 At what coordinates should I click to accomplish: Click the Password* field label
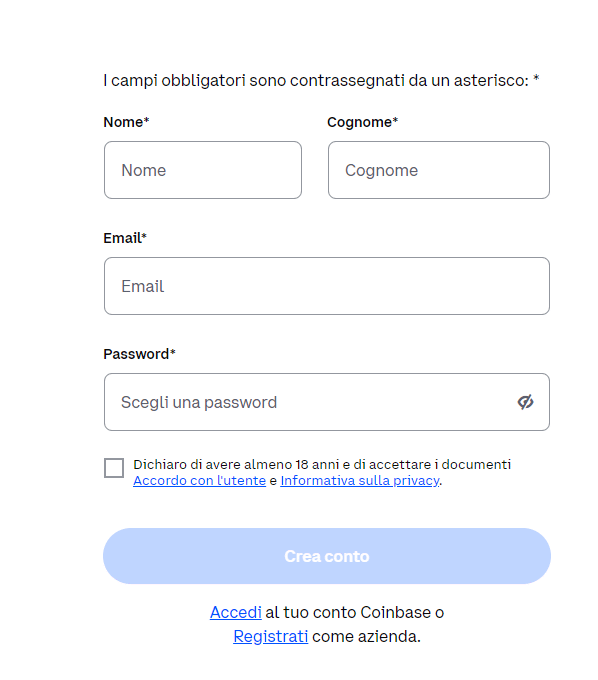pyautogui.click(x=139, y=354)
